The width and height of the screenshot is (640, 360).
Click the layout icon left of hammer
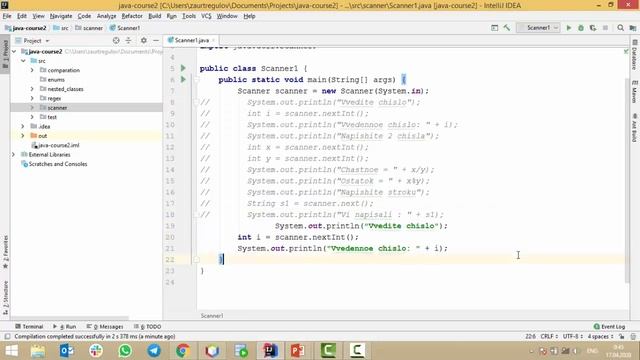(x=494, y=28)
